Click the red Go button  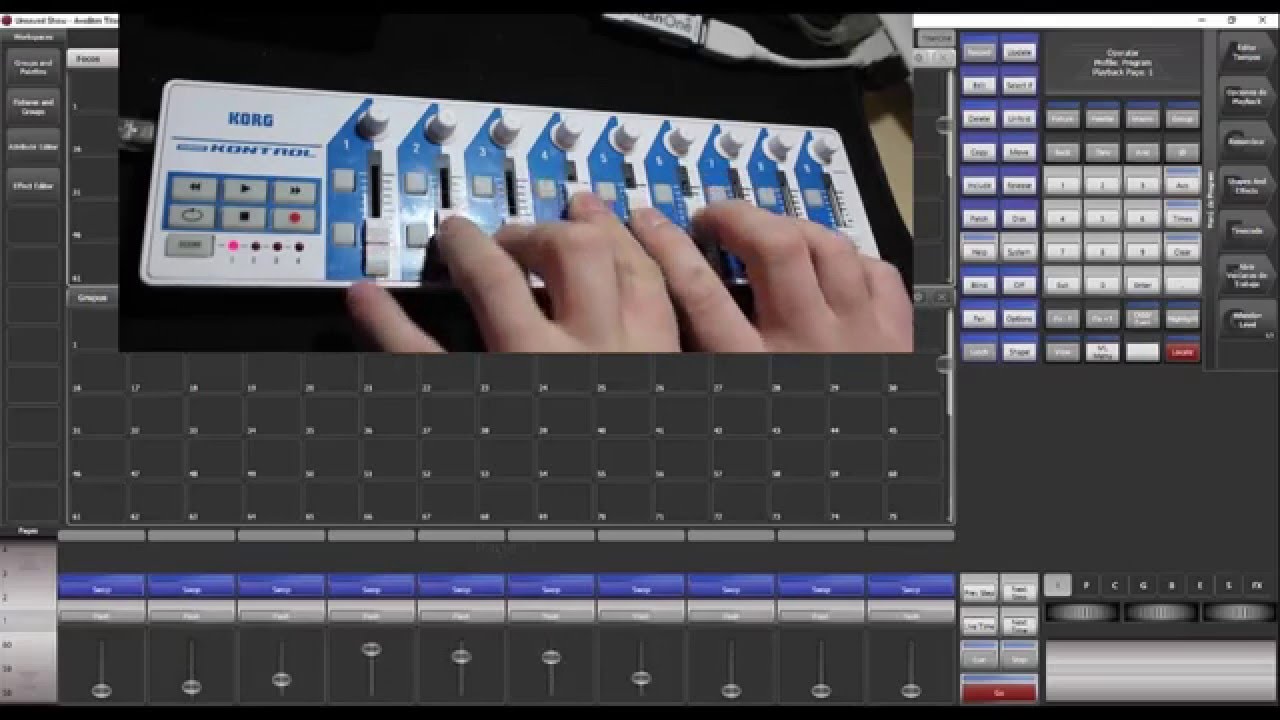[1000, 690]
